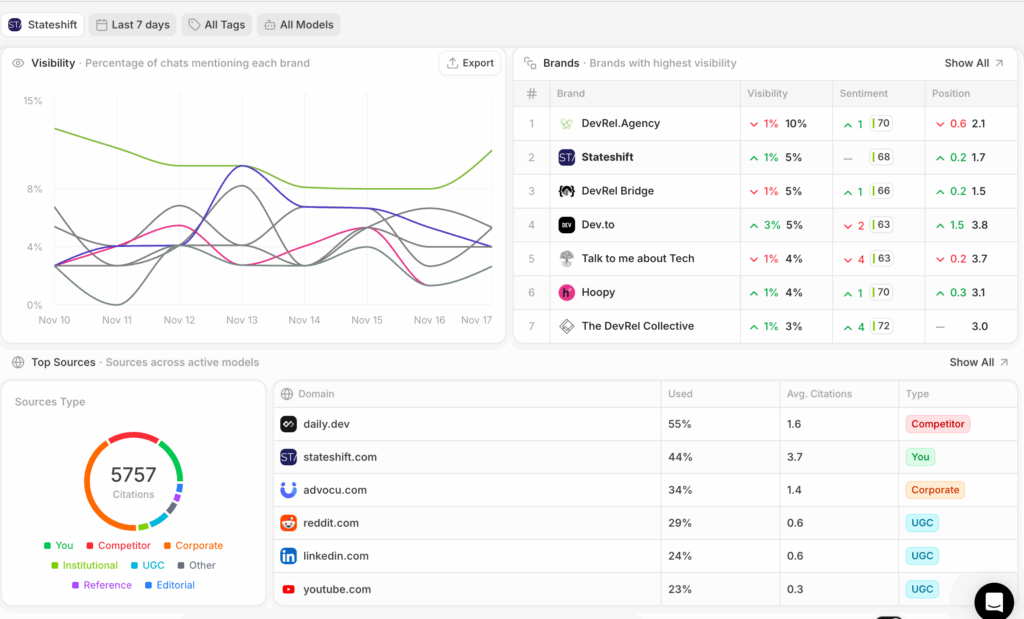Viewport: 1024px width, 619px height.
Task: Open the All Models filter
Action: tap(298, 24)
